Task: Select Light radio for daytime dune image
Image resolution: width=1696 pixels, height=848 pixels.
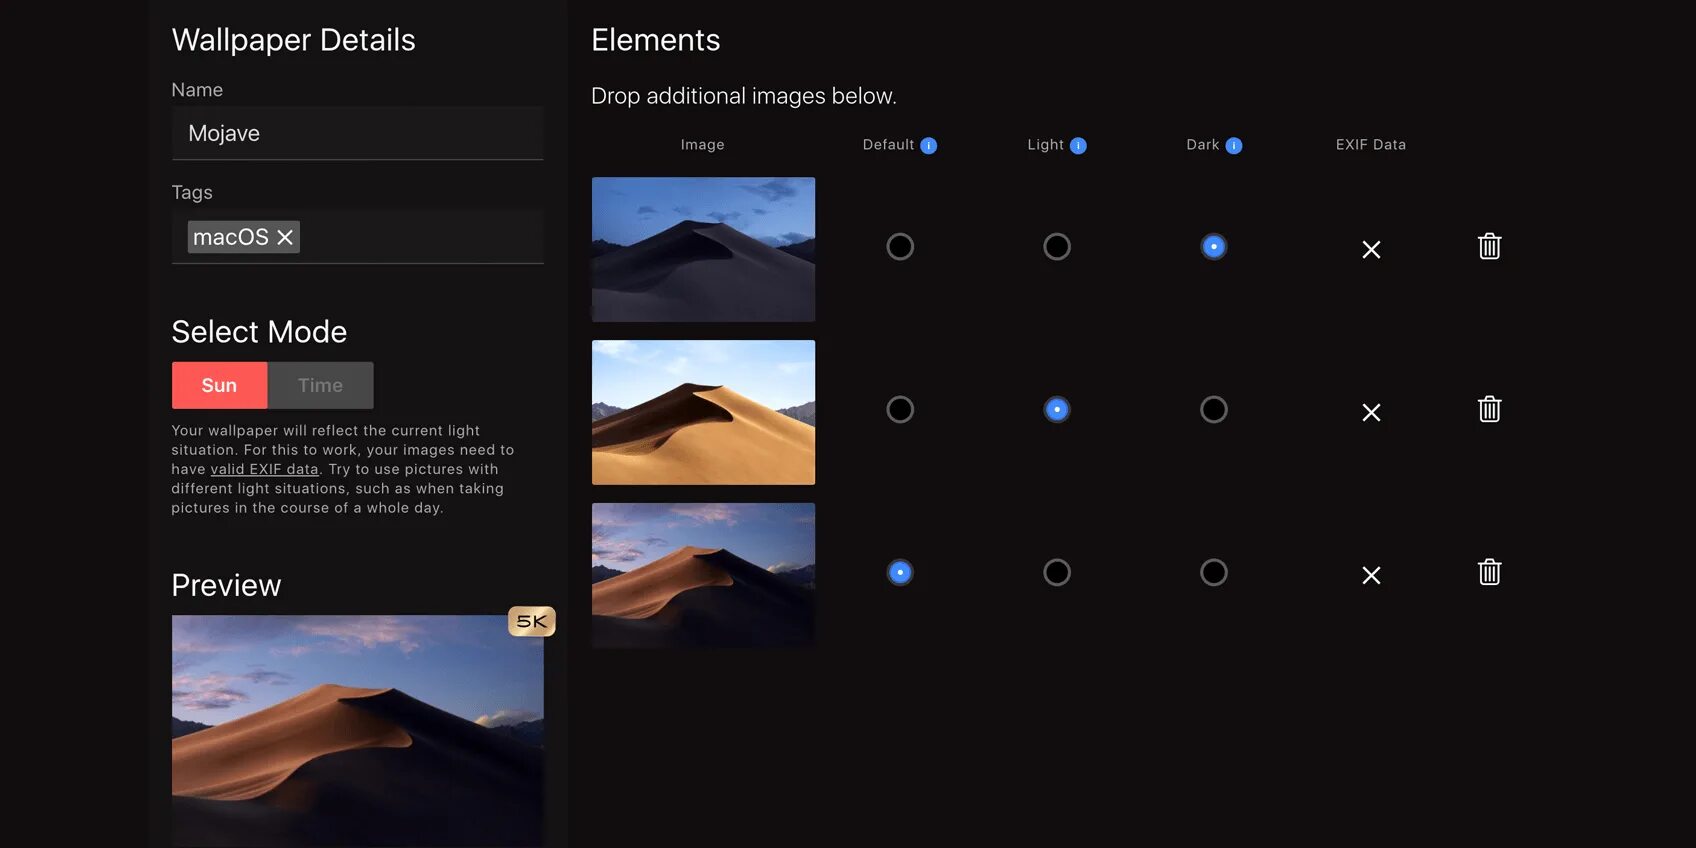Action: pos(1057,409)
